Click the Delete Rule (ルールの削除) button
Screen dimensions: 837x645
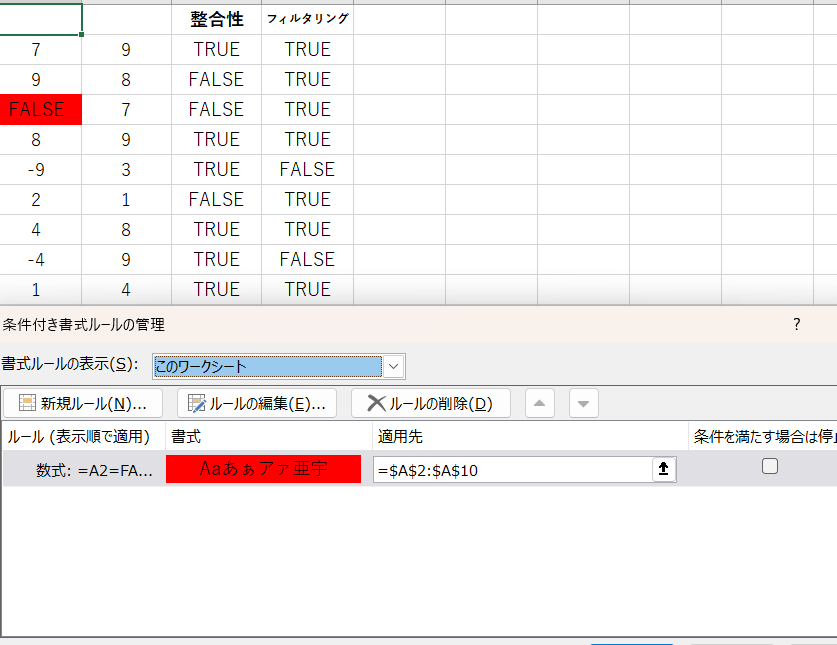click(431, 403)
